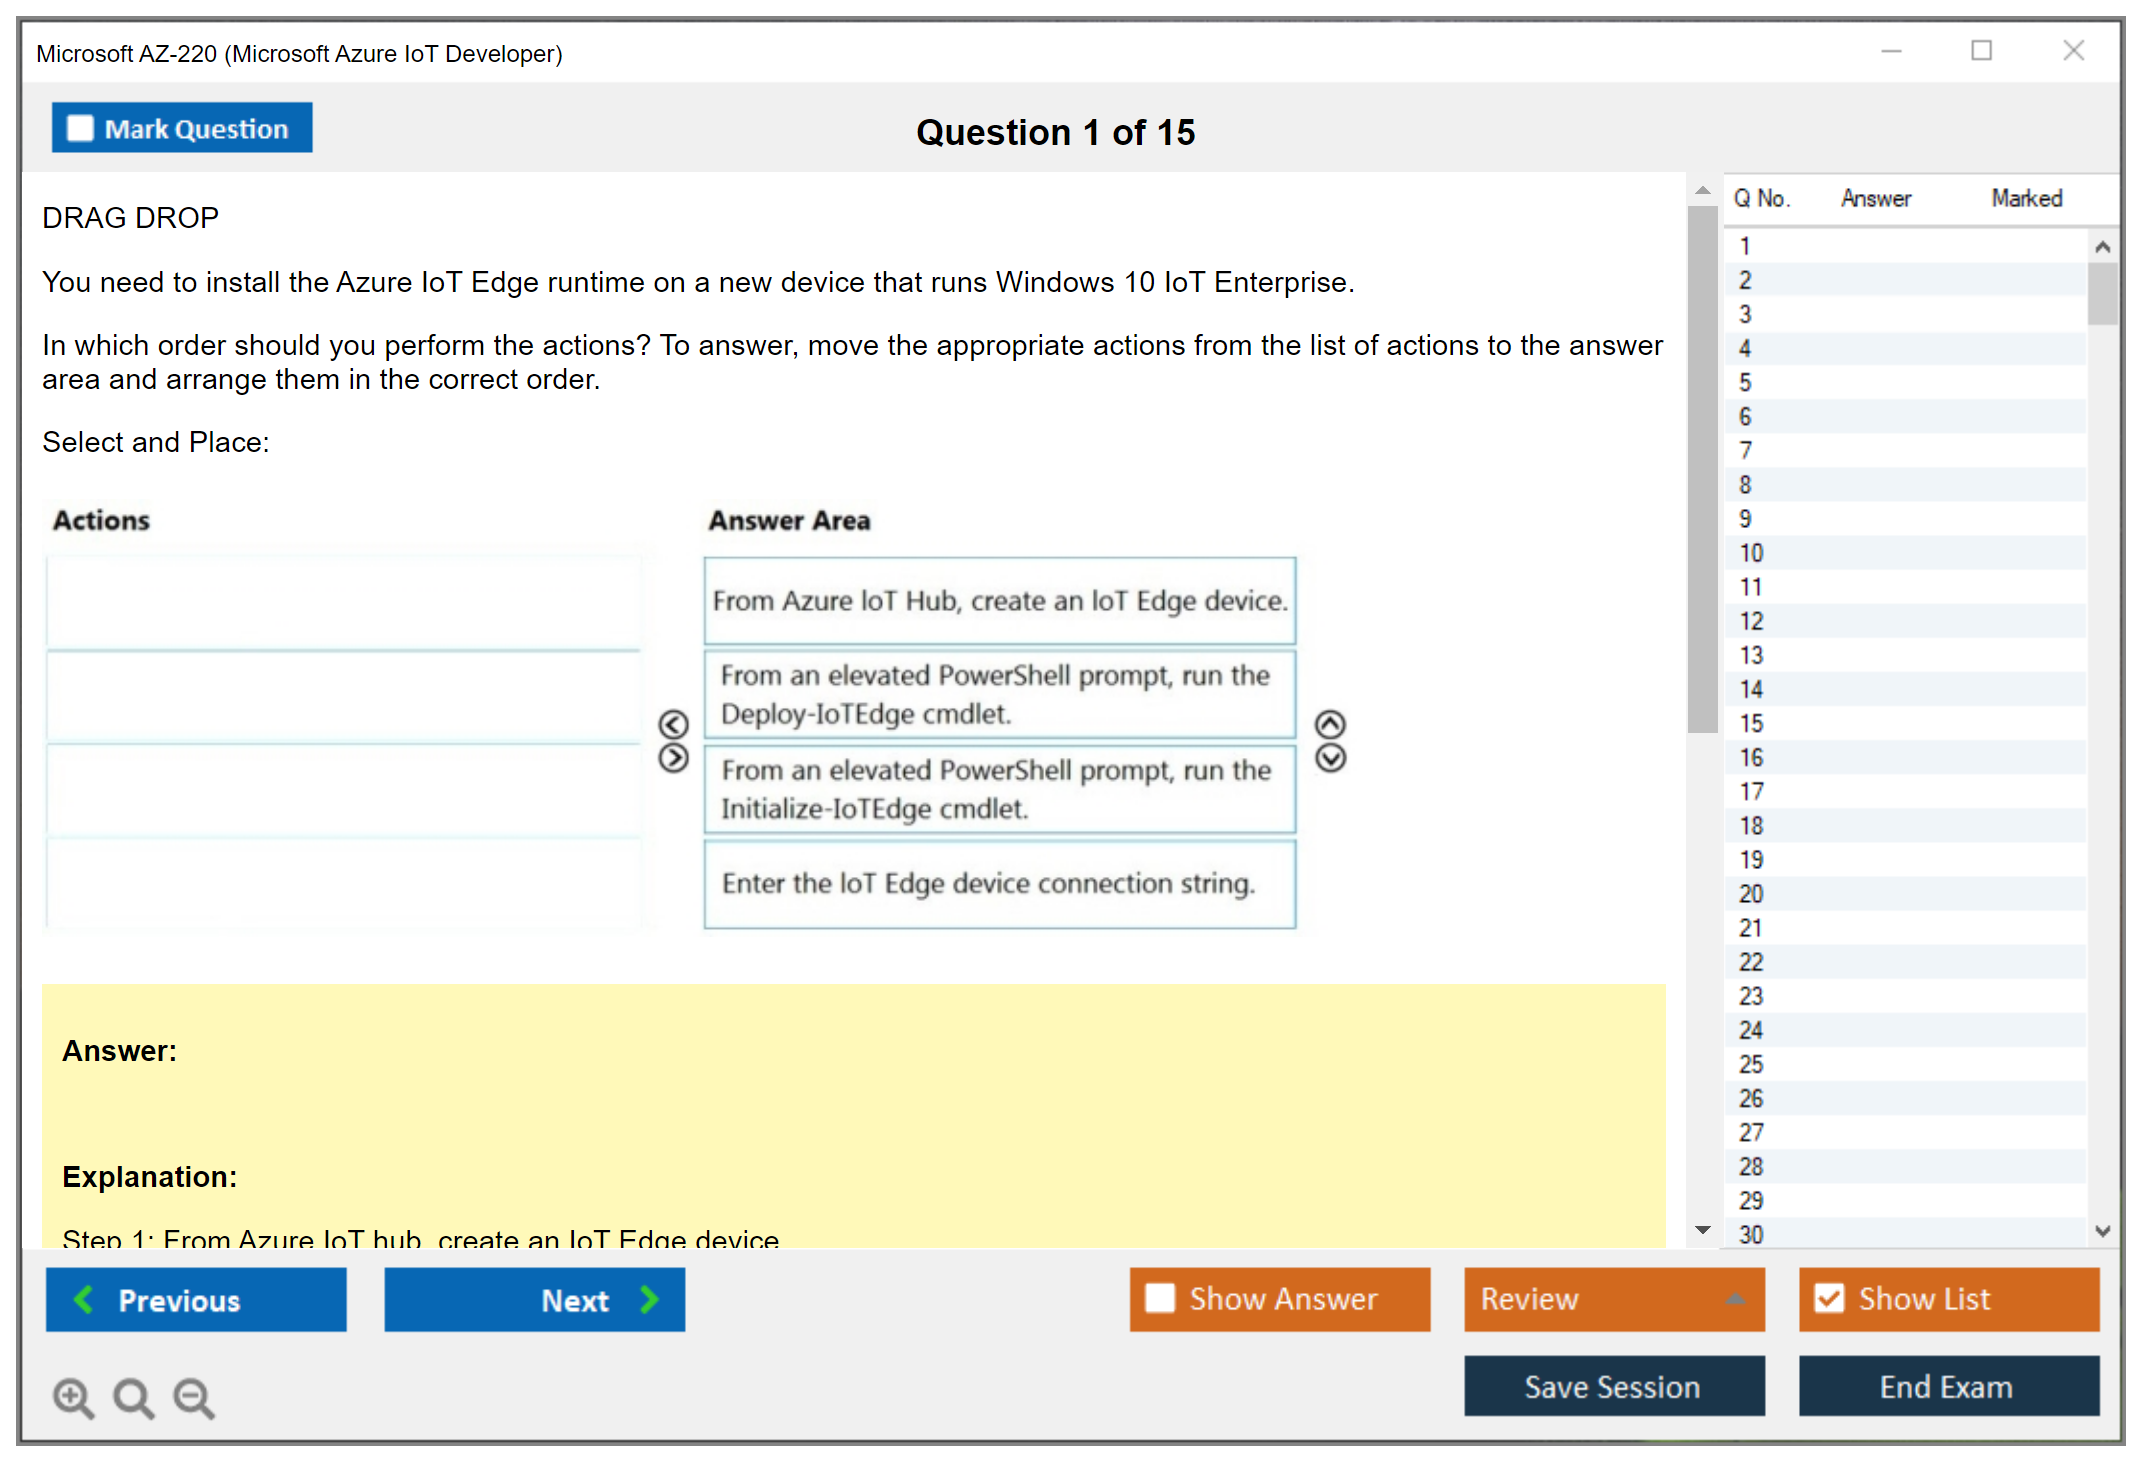Click the zoom out magnifier icon
Screen dimensions: 2150x1470
pyautogui.click(x=194, y=1397)
